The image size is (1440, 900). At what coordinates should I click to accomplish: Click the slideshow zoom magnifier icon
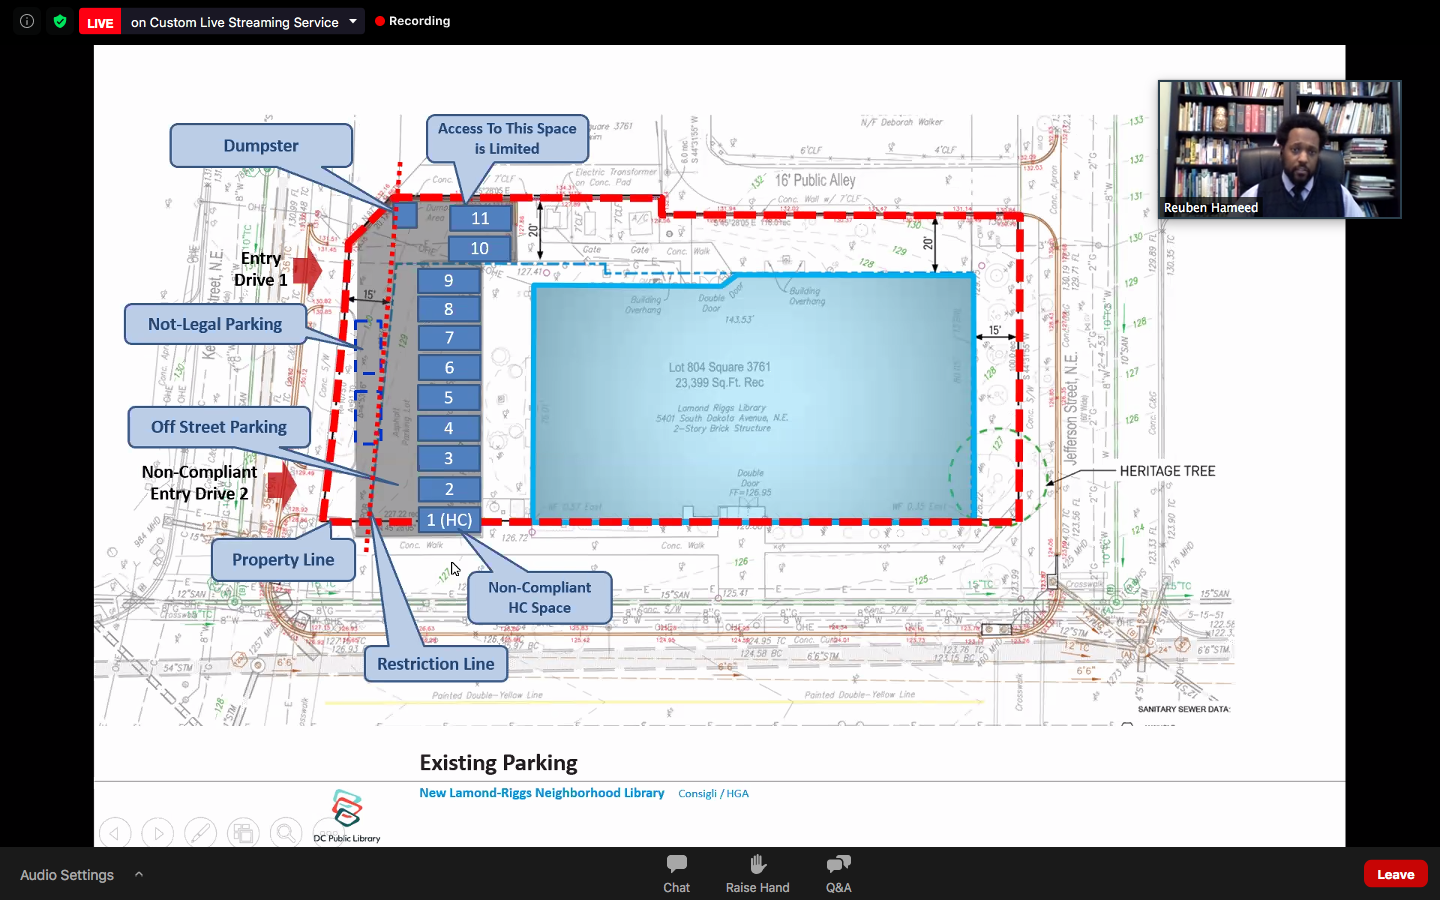285,832
